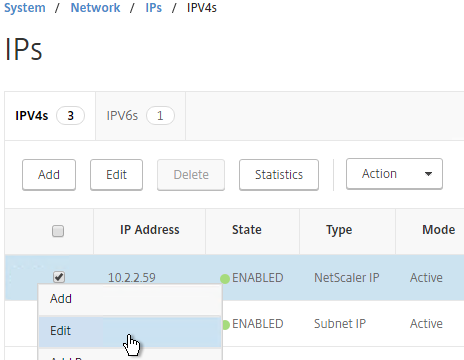Click the Add button in toolbar
The width and height of the screenshot is (464, 360).
[x=49, y=175]
